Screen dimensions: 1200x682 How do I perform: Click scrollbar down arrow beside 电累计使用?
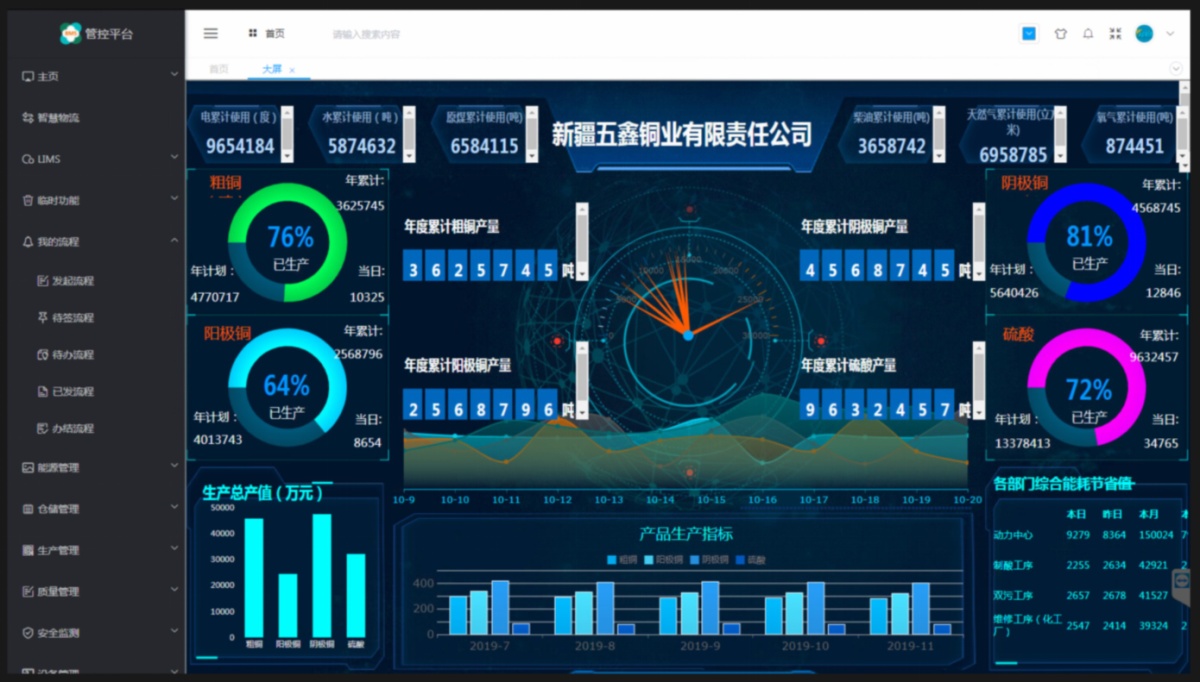287,157
